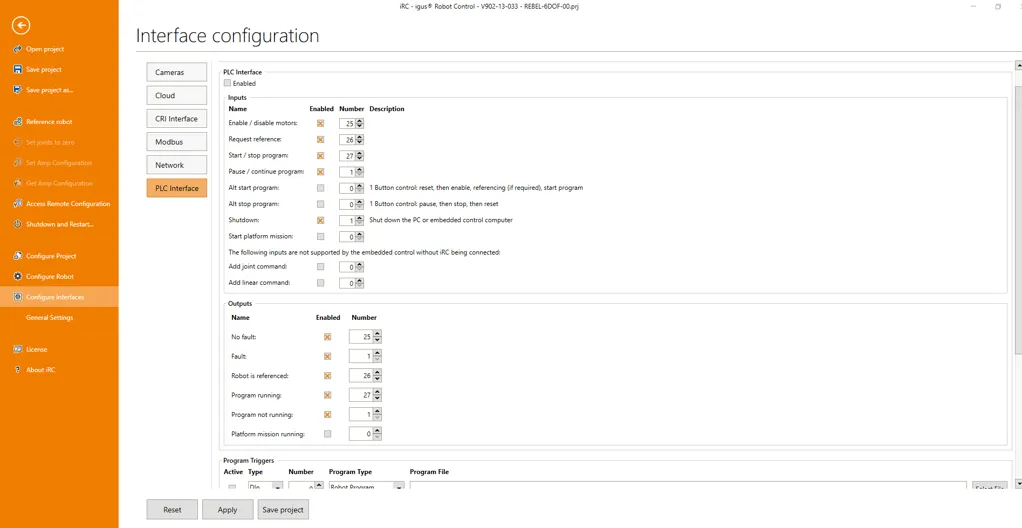Screen dimensions: 1022x528
Task: Click Enable / disable motors number stepper
Action: pyautogui.click(x=360, y=123)
